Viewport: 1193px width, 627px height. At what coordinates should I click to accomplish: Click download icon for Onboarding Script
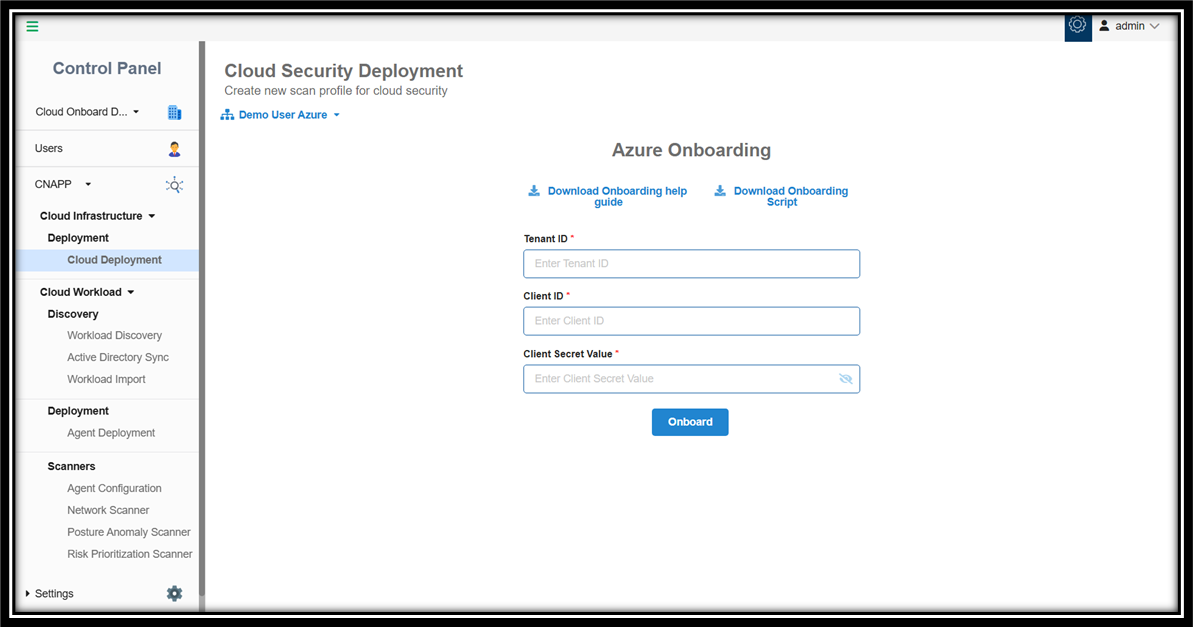coord(720,191)
